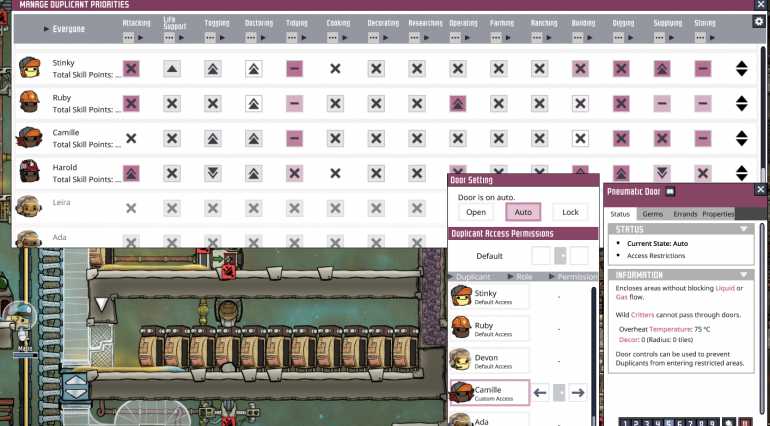Click Devon's portrait in door access list
Image resolution: width=770 pixels, height=426 pixels.
pyautogui.click(x=461, y=361)
